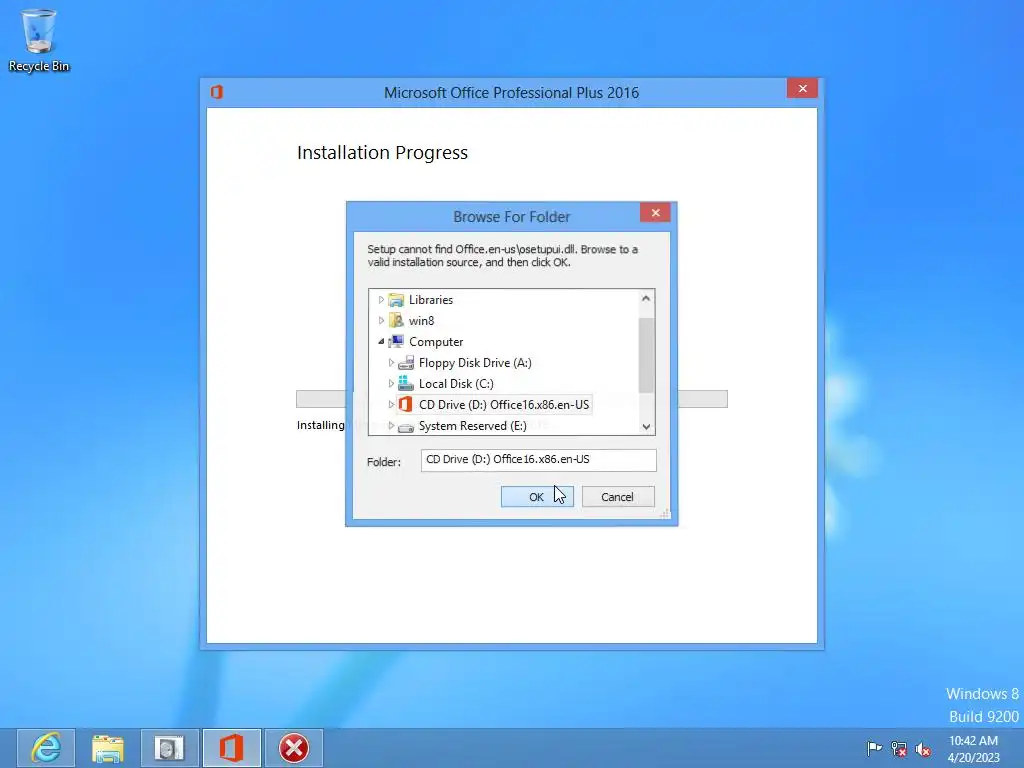The height and width of the screenshot is (768, 1024).
Task: Click the Computer icon in the tree
Action: click(396, 342)
